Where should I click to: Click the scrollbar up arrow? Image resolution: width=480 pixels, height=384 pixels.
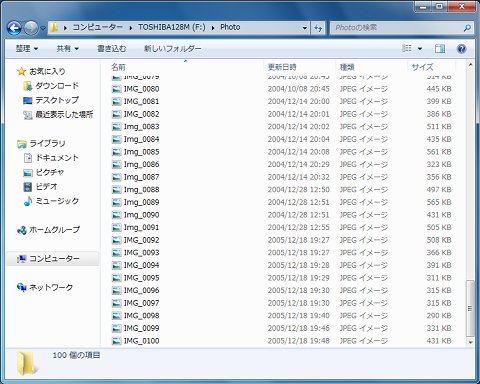coord(470,65)
